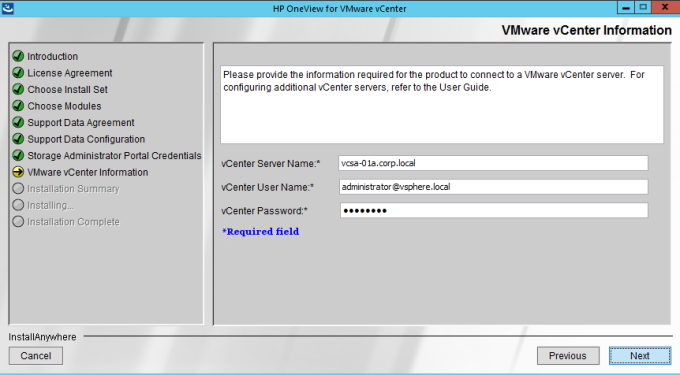
Task: Select 'Support Data Configuration' step label
Action: point(86,139)
